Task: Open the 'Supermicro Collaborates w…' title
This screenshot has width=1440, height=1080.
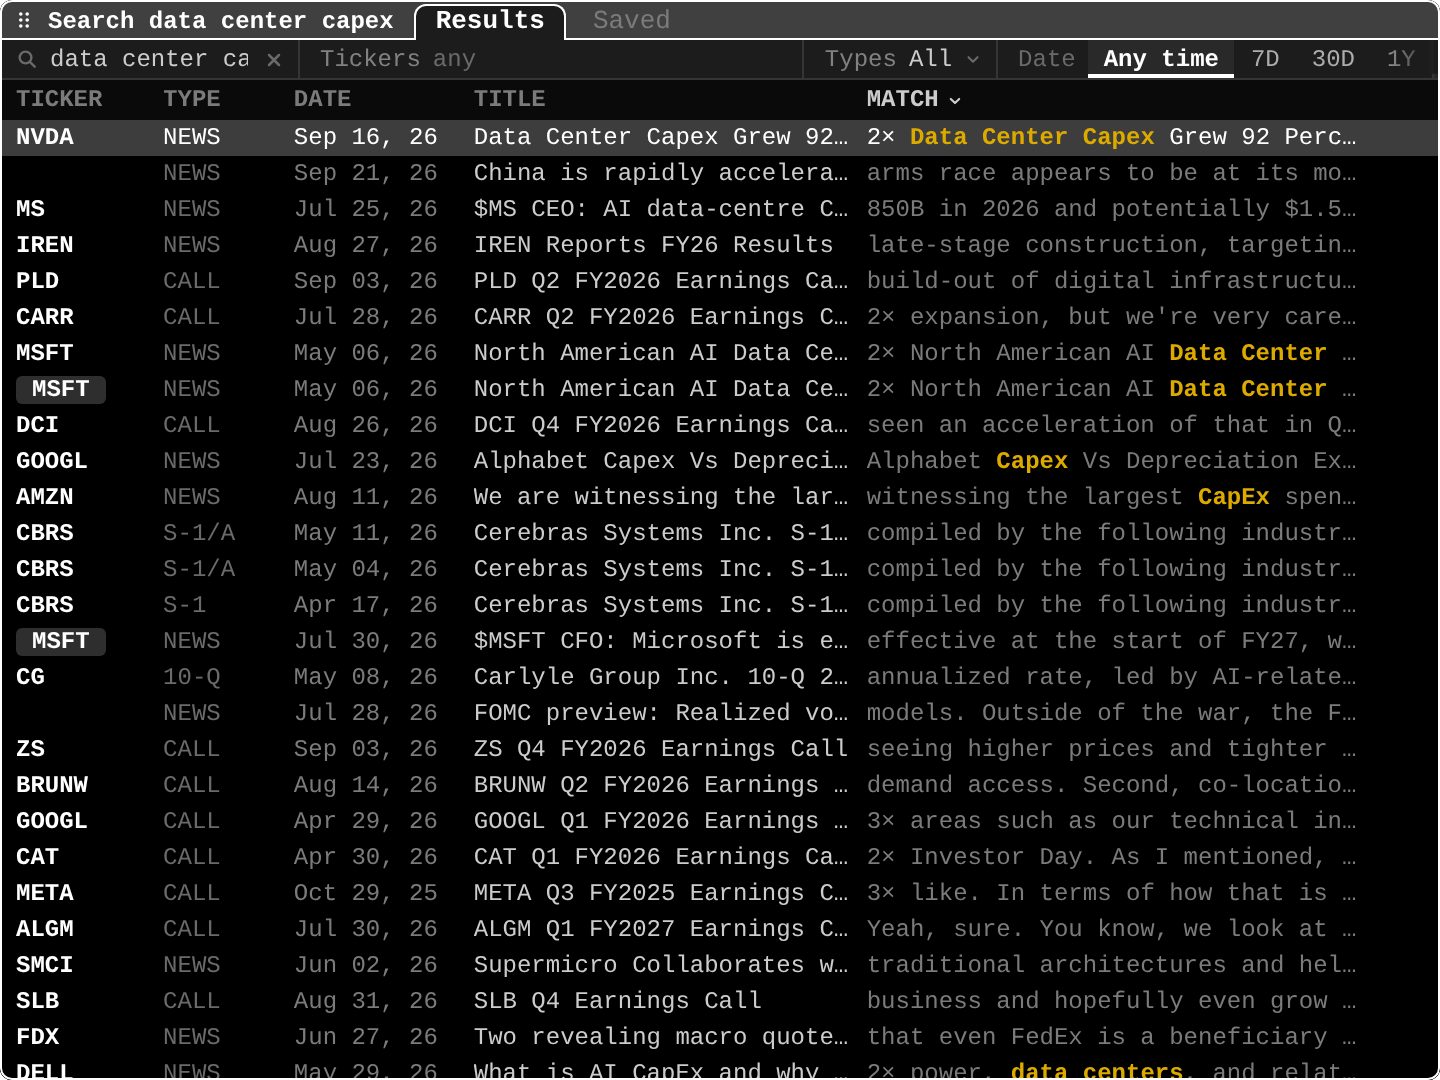Action: click(660, 965)
